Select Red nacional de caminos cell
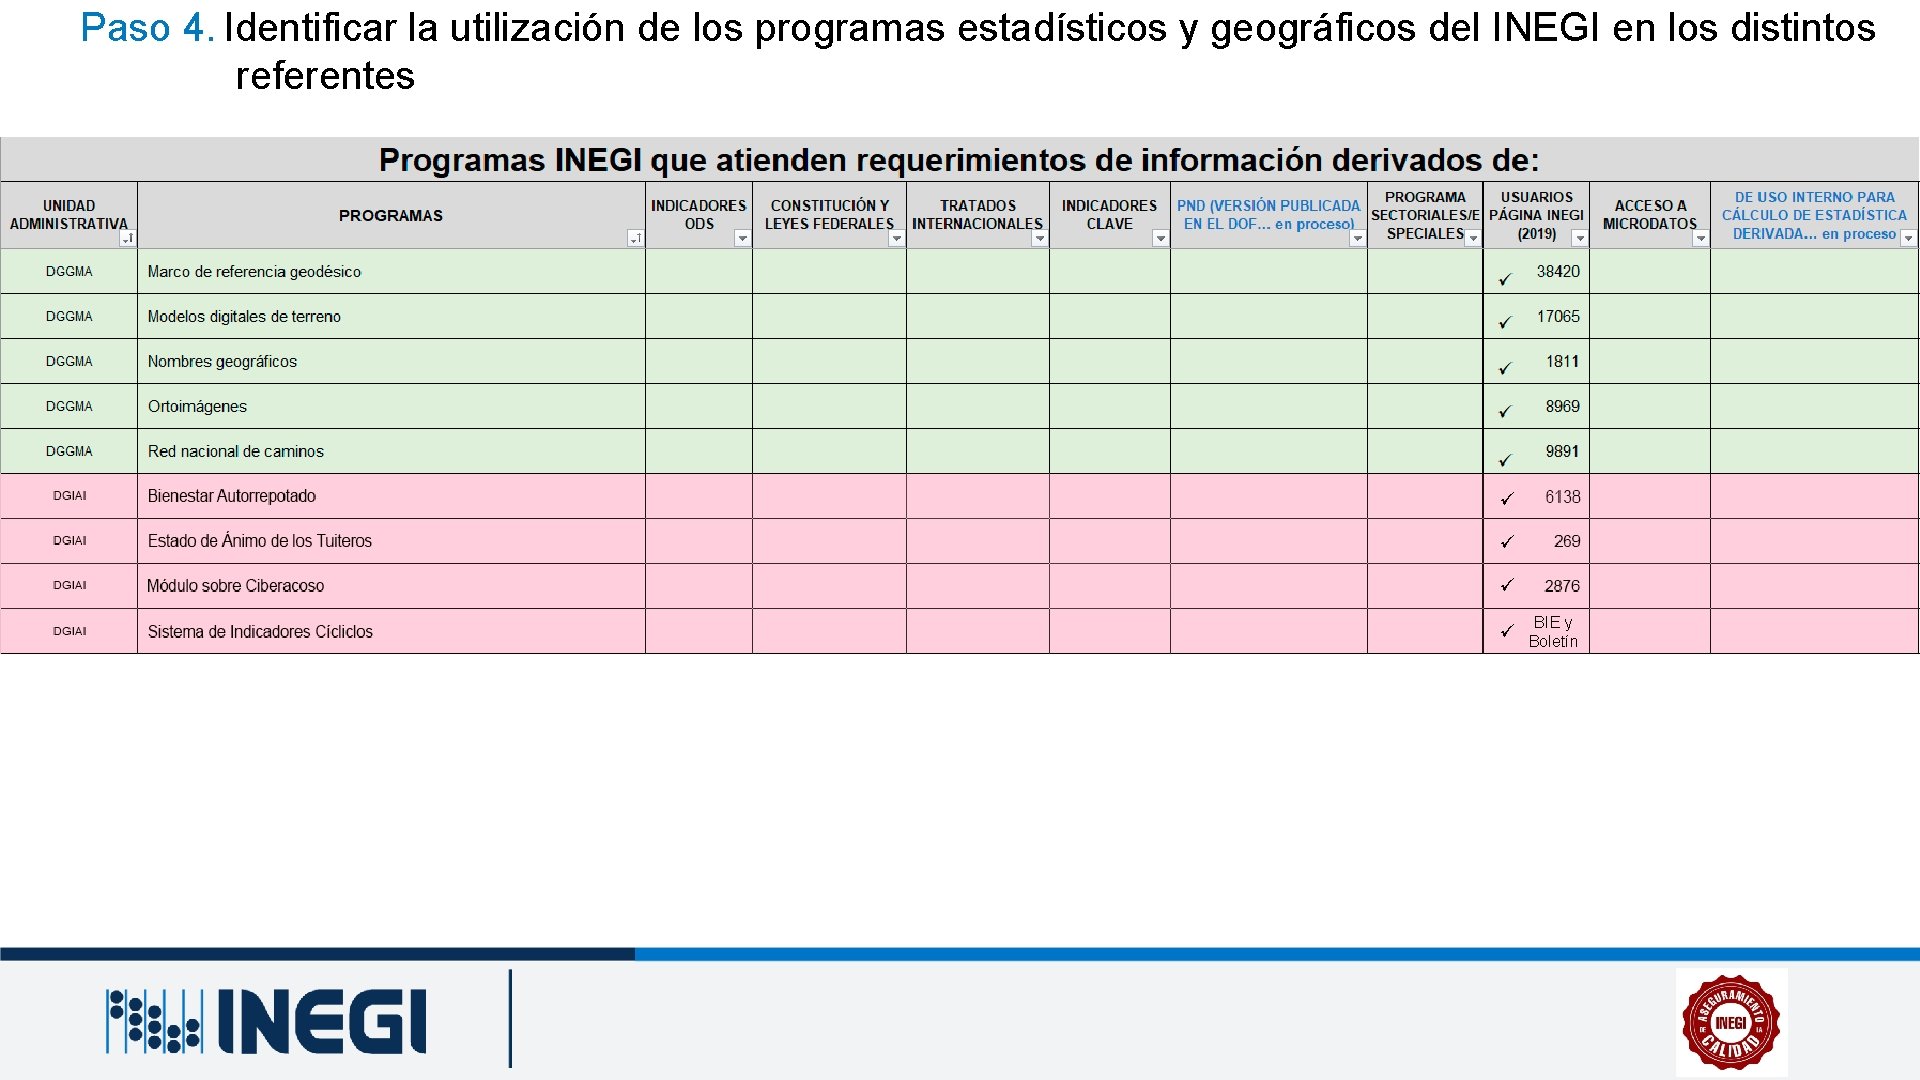The width and height of the screenshot is (1920, 1080). tap(236, 451)
